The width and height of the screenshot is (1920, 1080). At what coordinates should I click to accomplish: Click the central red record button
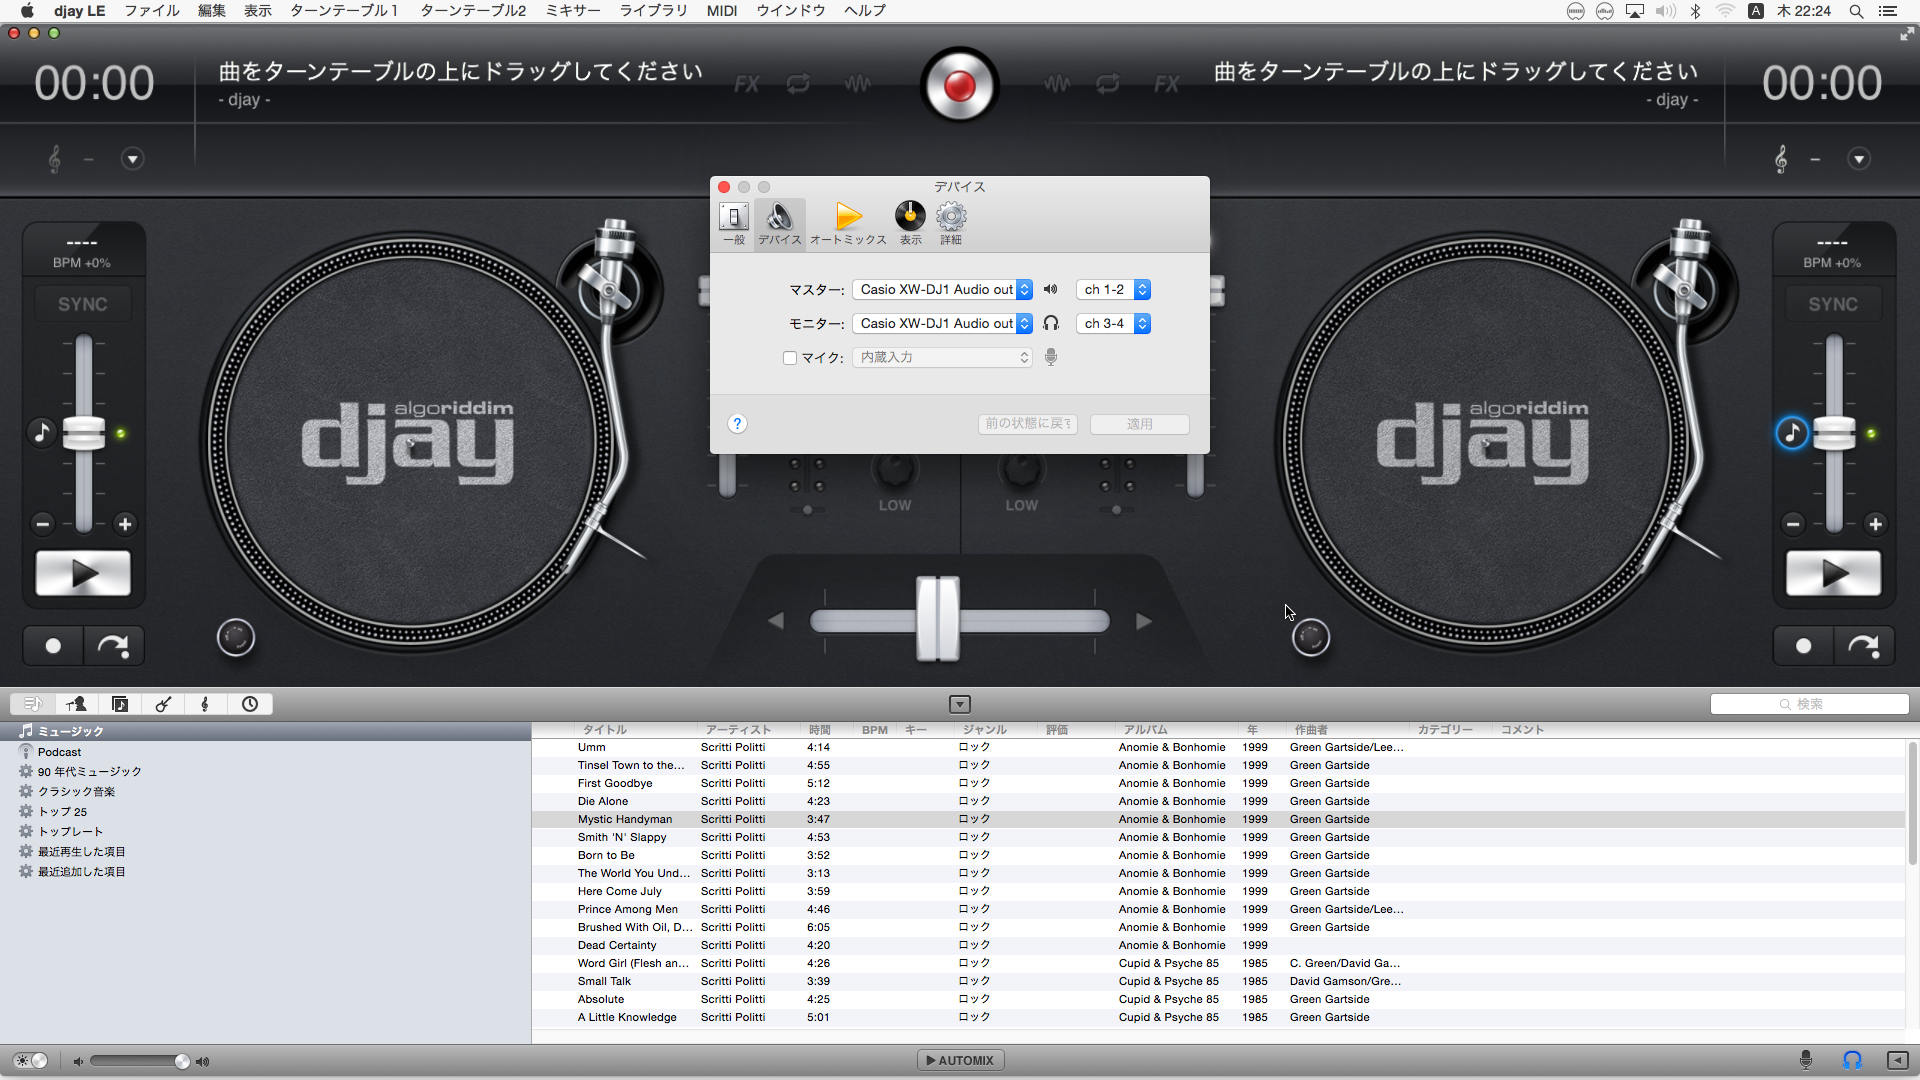(x=960, y=86)
